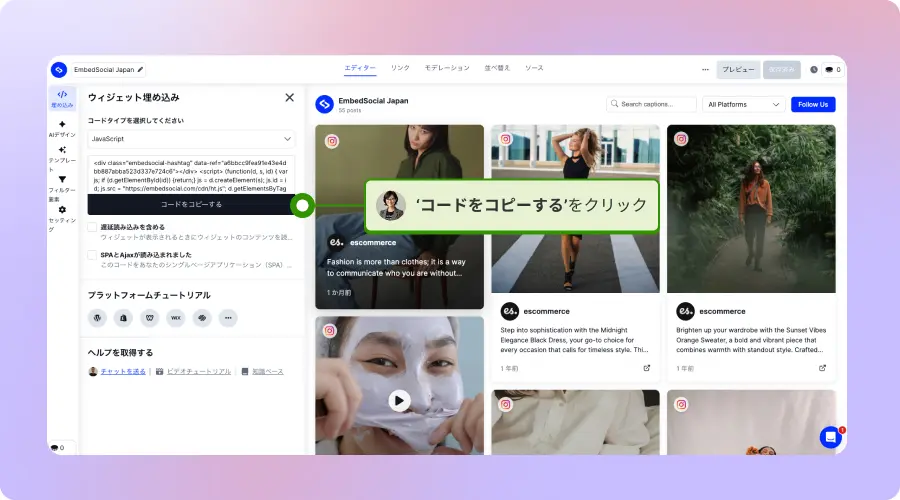900x500 pixels.
Task: Switch to the エディター tab
Action: point(360,68)
